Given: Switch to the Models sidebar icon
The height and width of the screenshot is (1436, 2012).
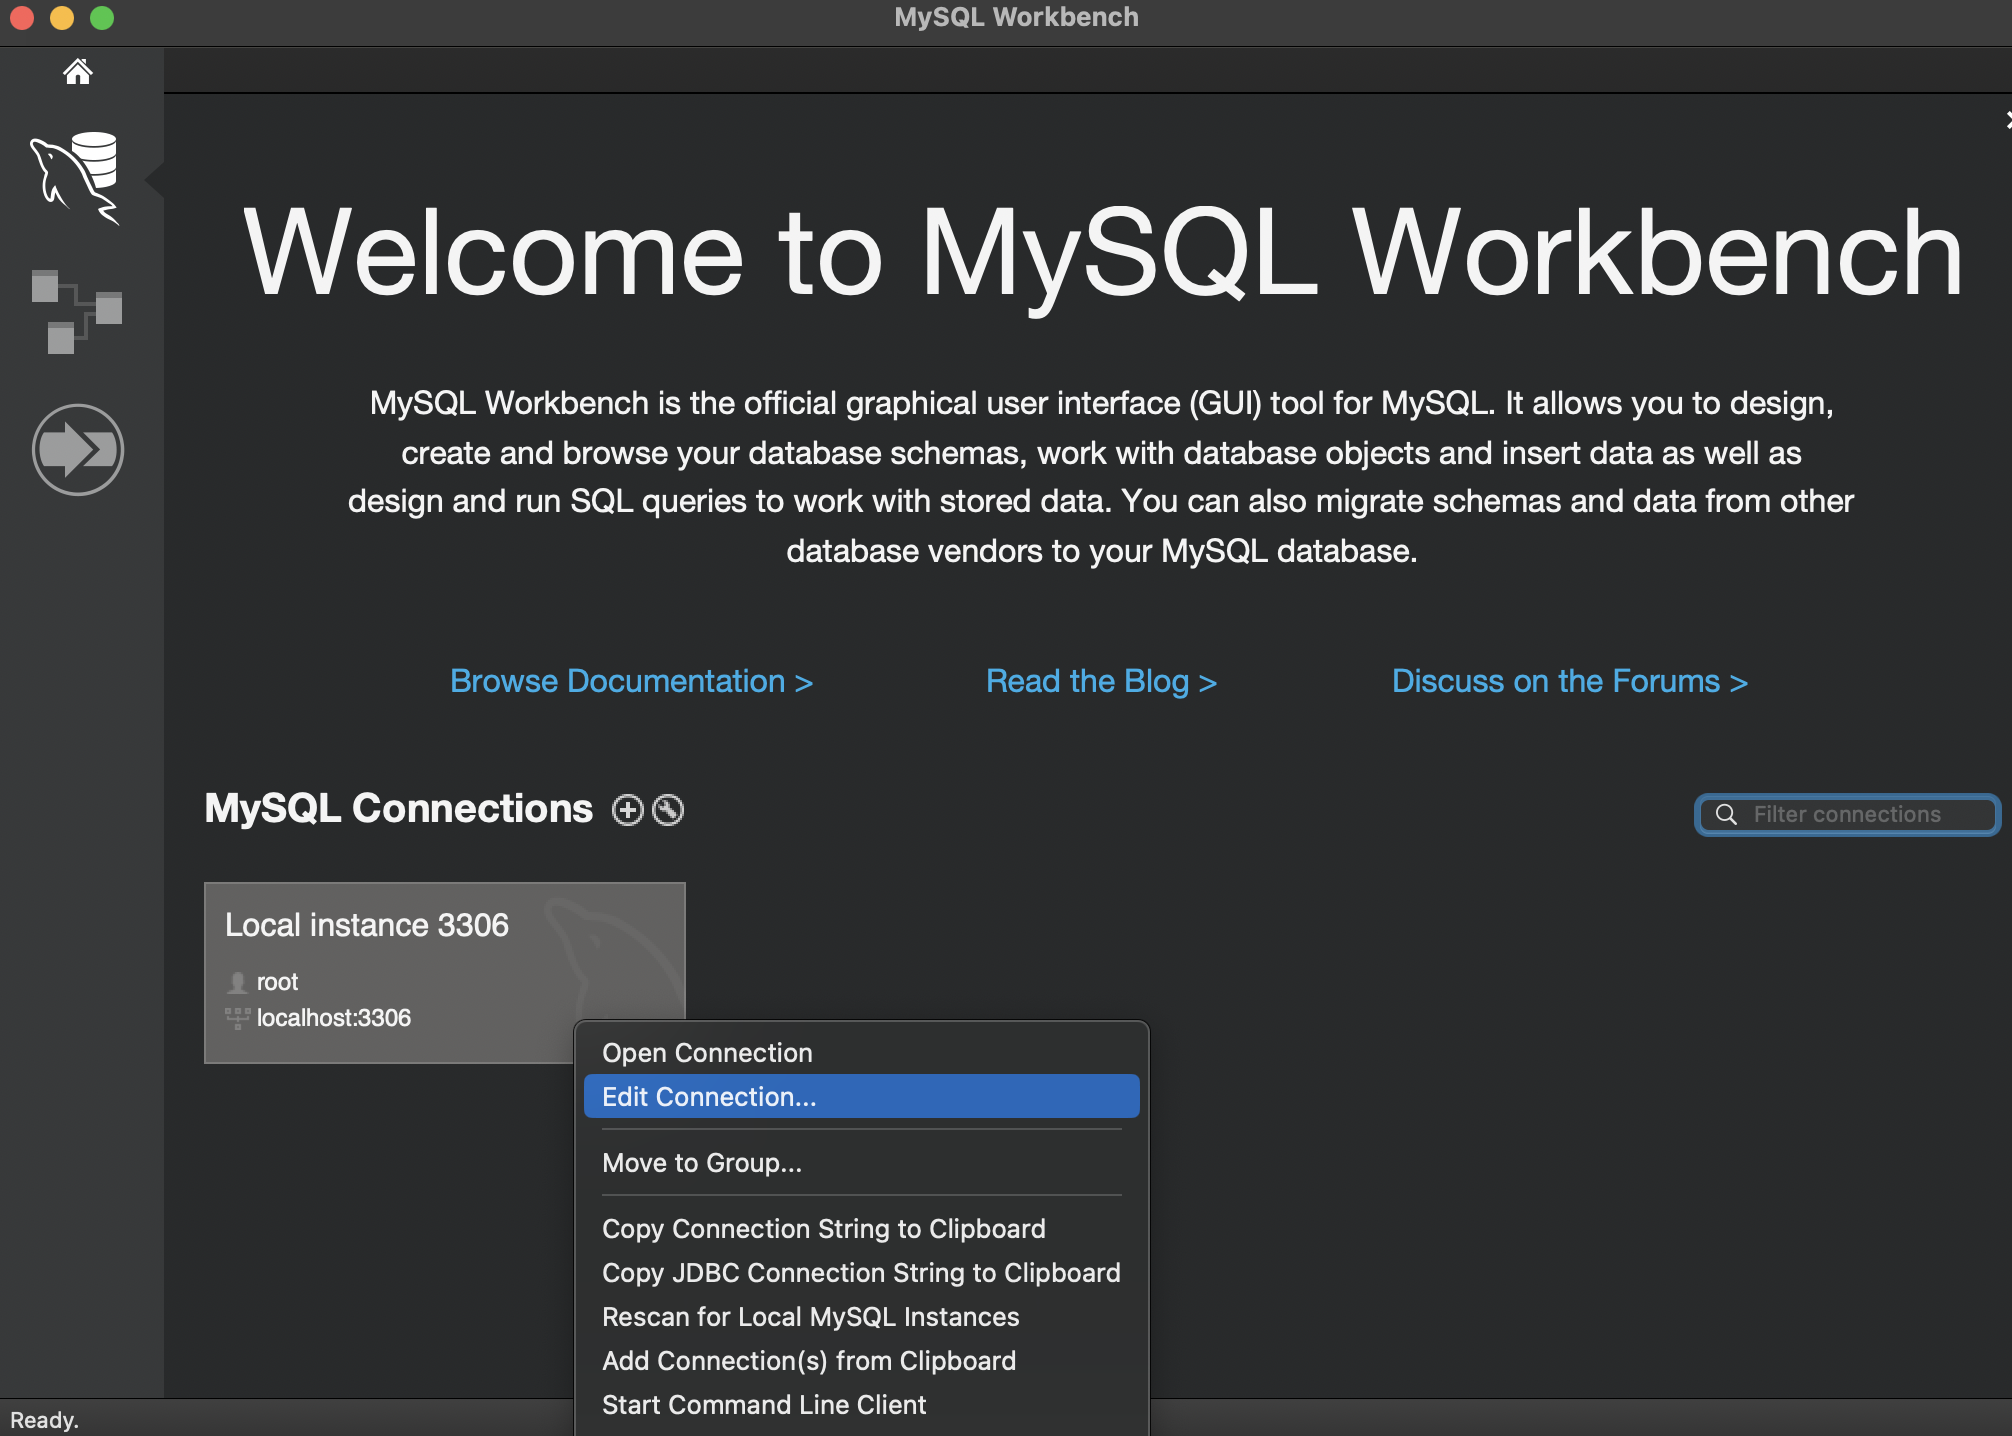Looking at the screenshot, I should [x=77, y=310].
